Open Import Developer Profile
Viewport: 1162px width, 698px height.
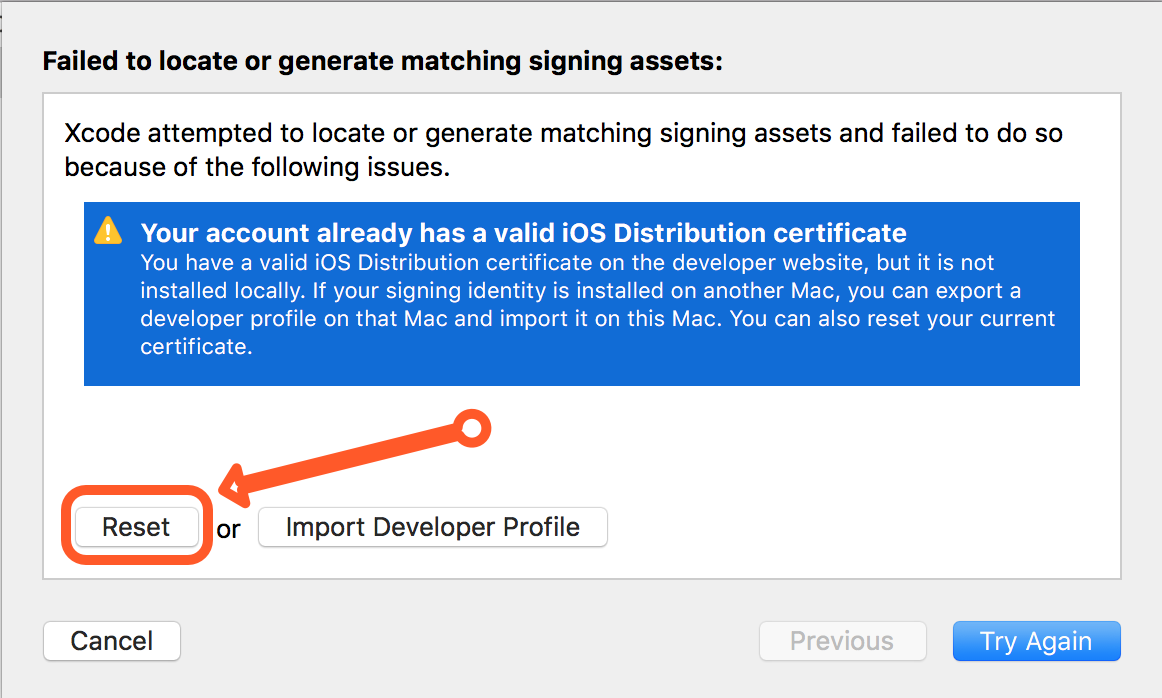point(432,527)
